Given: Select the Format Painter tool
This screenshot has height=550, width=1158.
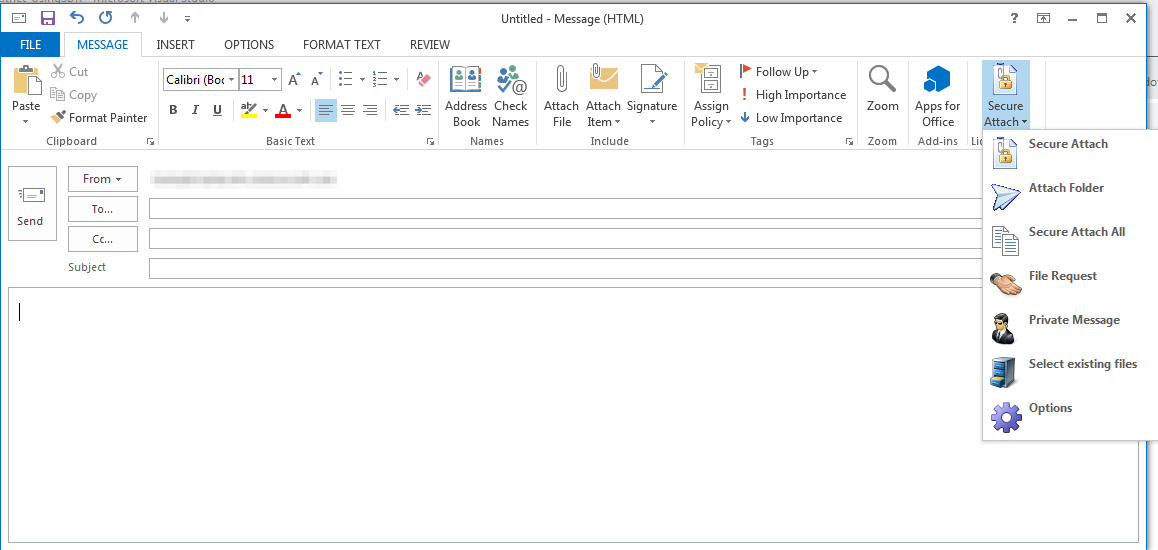Looking at the screenshot, I should pyautogui.click(x=100, y=118).
